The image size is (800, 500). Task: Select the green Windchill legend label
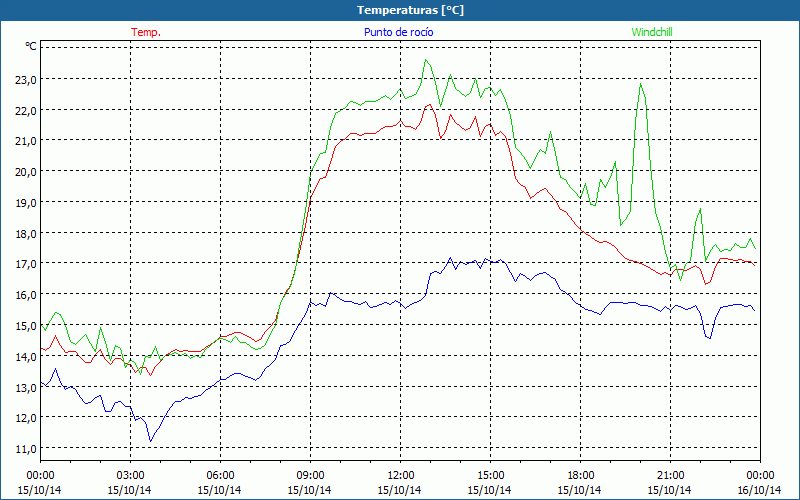click(x=652, y=32)
